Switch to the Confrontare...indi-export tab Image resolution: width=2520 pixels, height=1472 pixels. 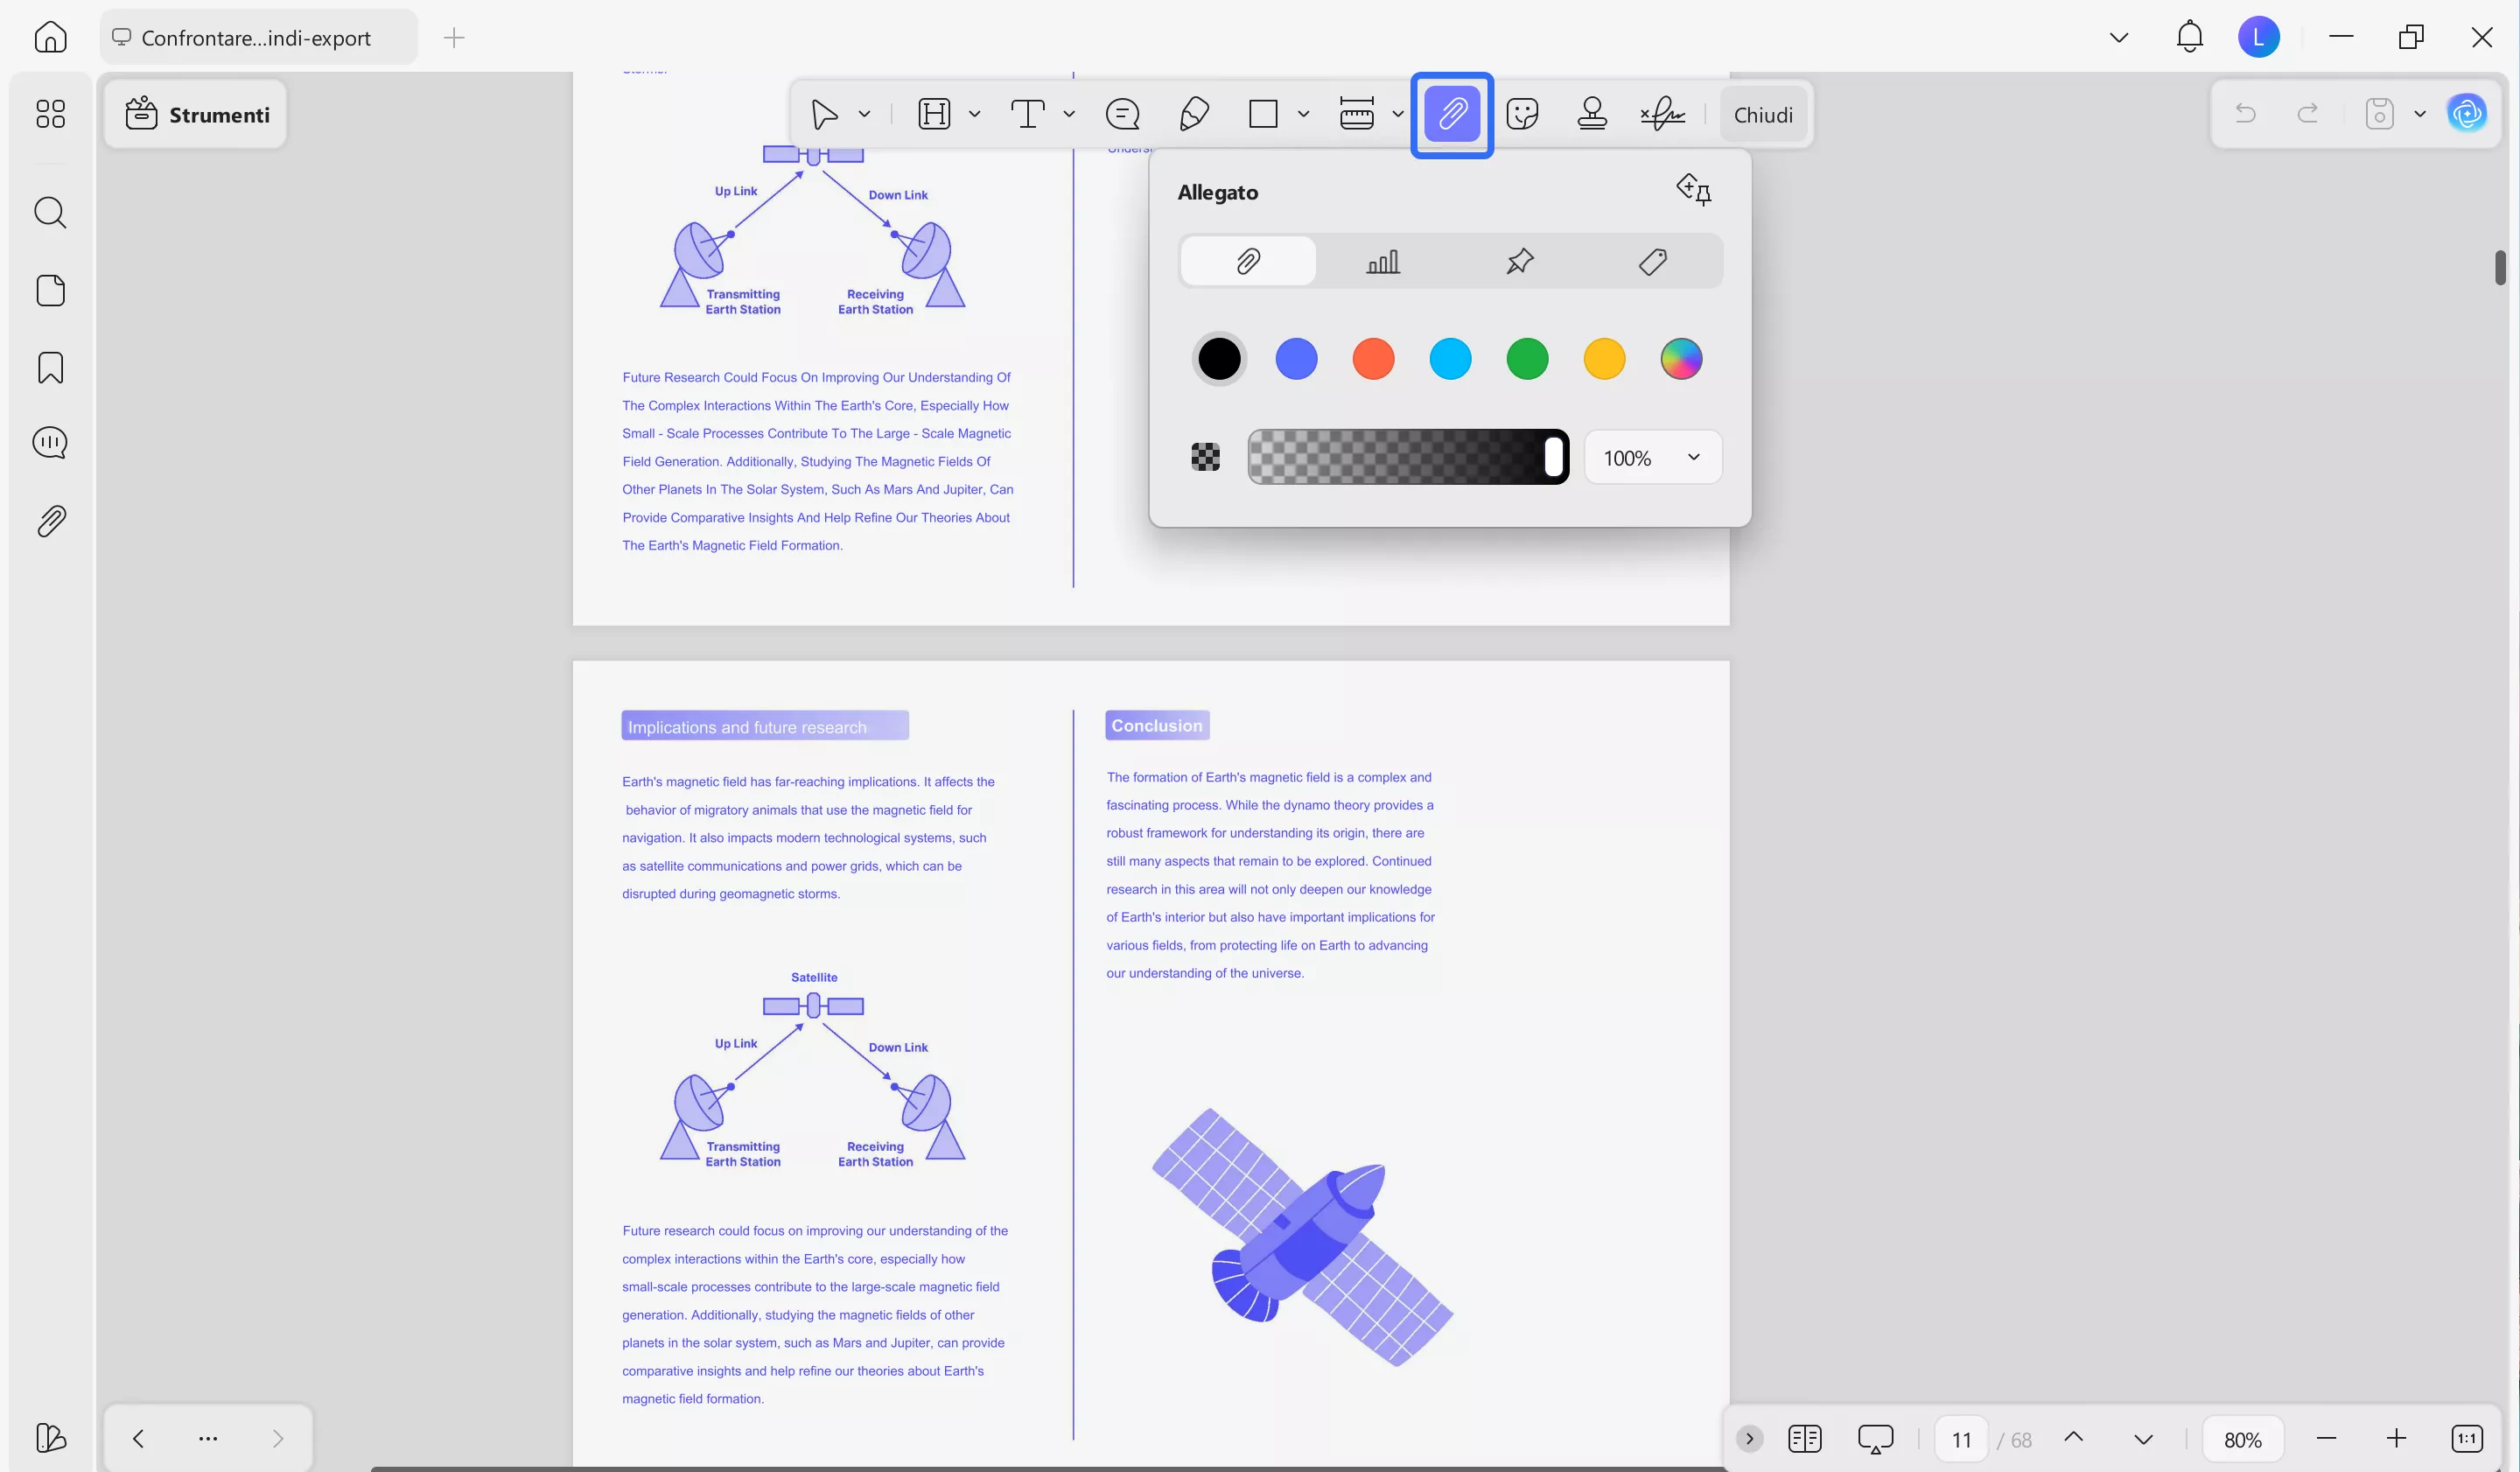(256, 38)
